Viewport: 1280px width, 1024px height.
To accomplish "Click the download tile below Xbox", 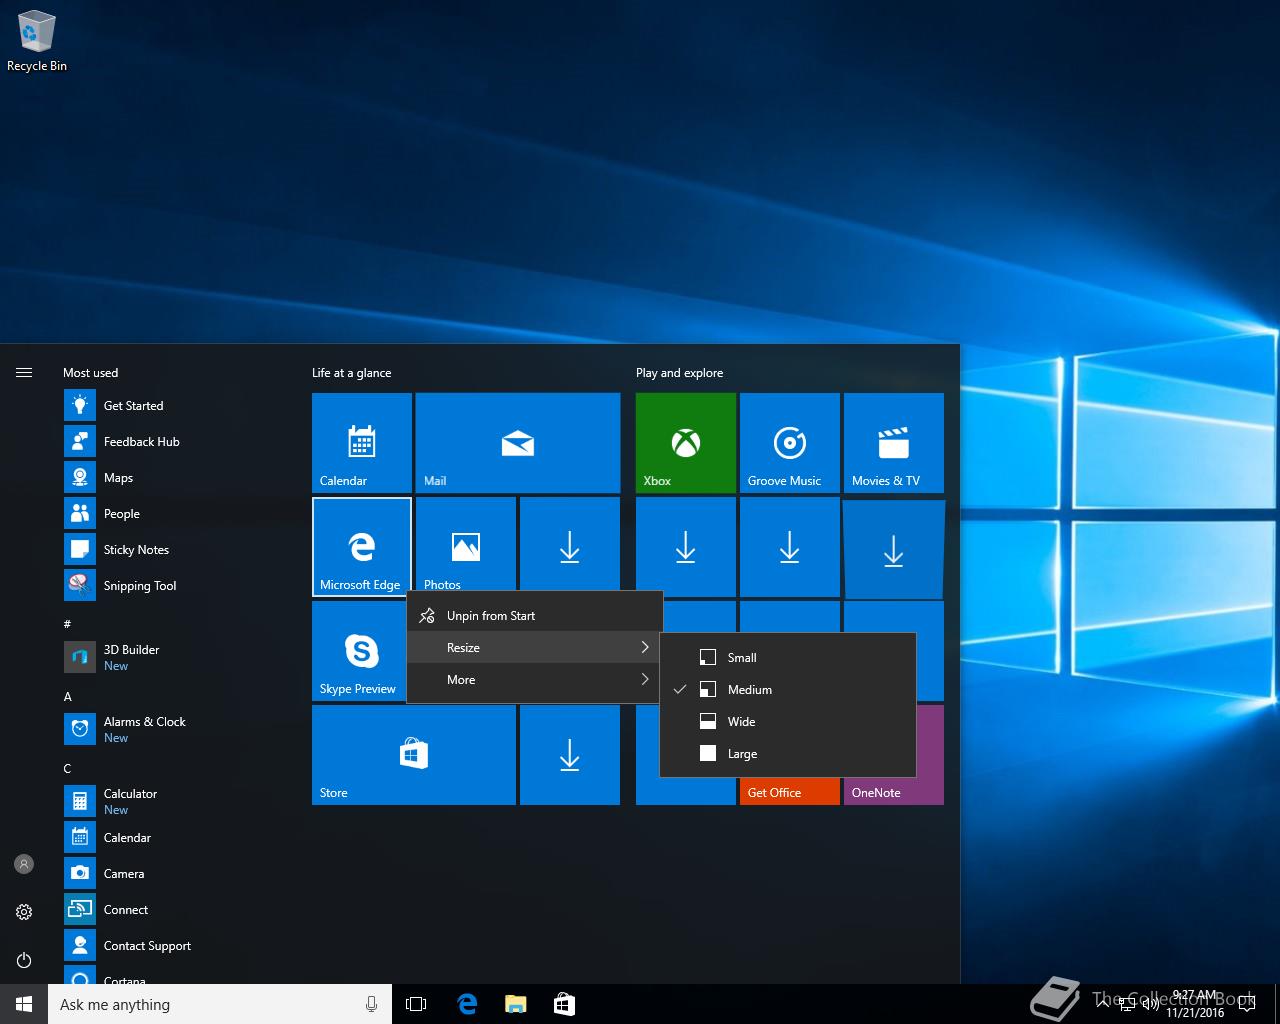I will (x=686, y=546).
